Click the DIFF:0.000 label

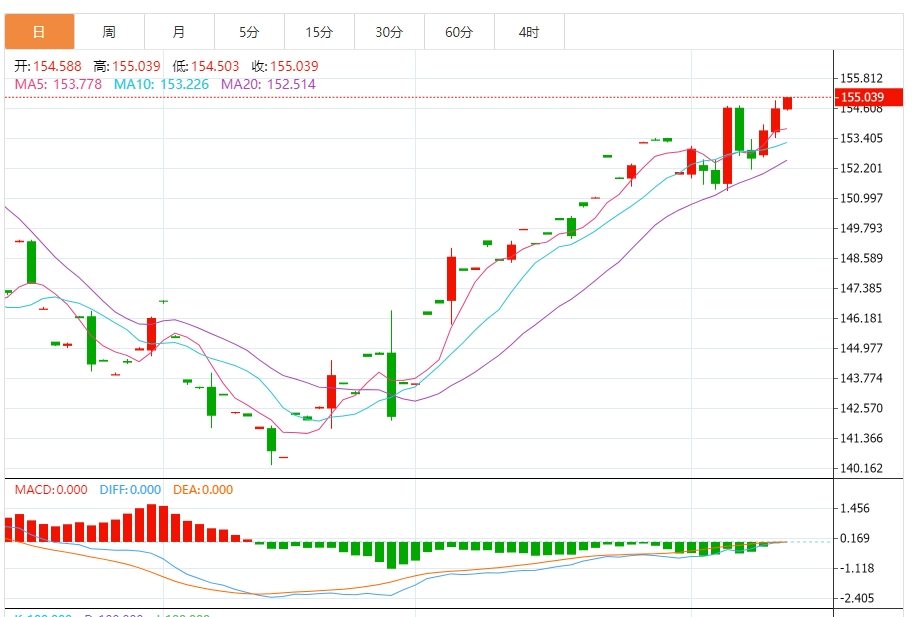130,490
